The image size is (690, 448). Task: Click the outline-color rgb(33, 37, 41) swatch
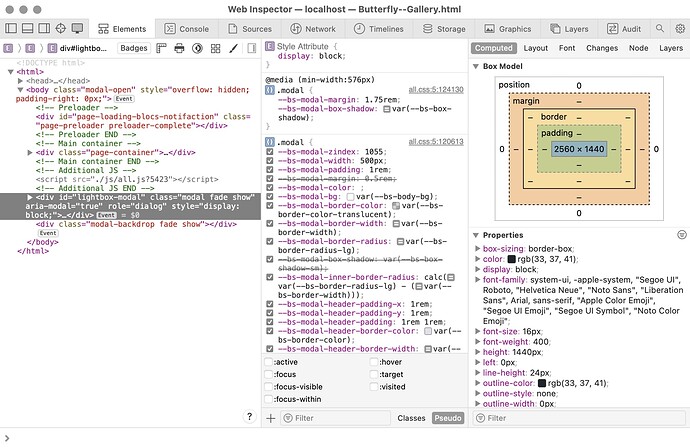[542, 384]
